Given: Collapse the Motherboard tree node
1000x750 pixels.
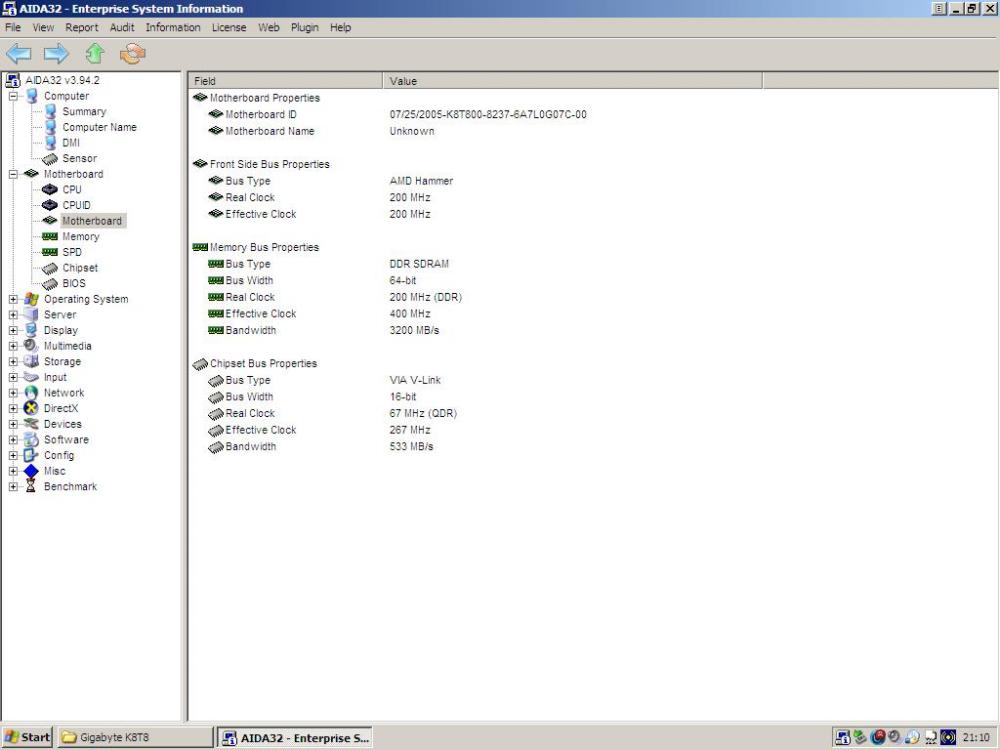Looking at the screenshot, I should (13, 174).
